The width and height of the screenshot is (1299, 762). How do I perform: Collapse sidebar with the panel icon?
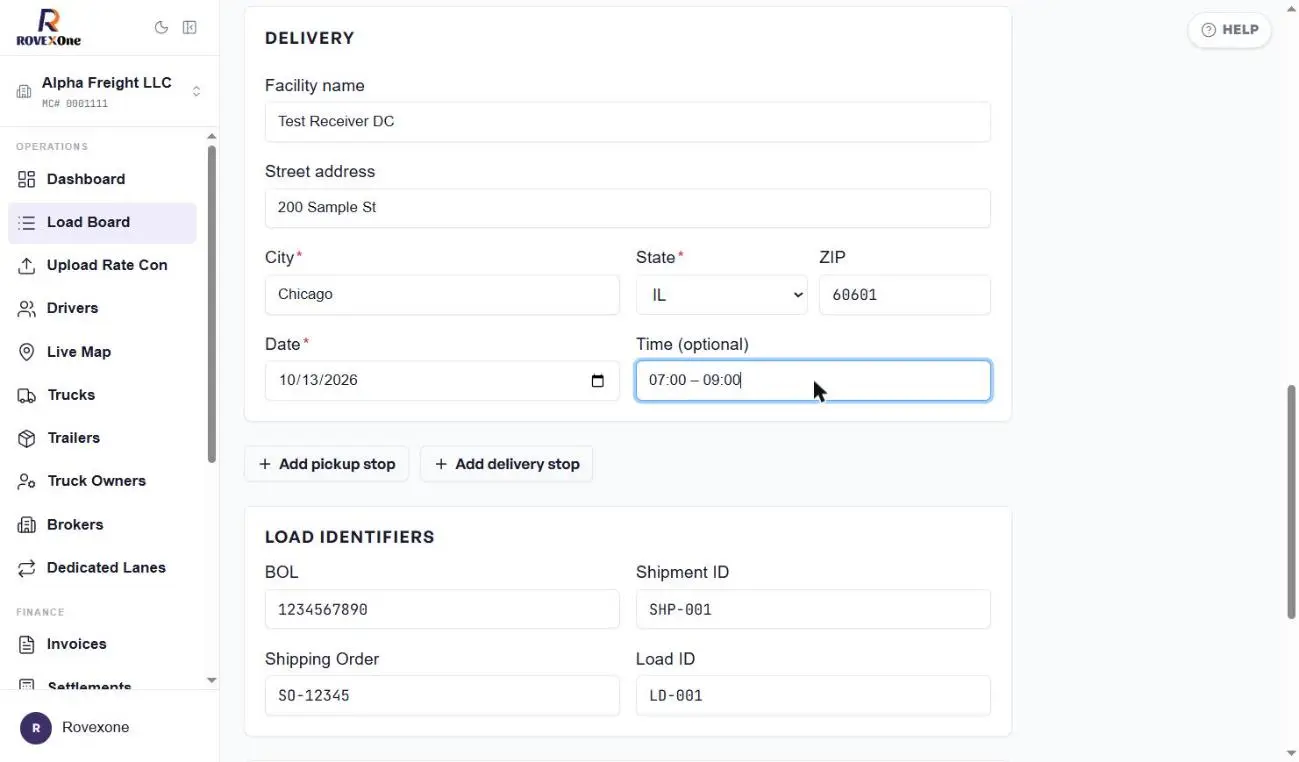(189, 28)
